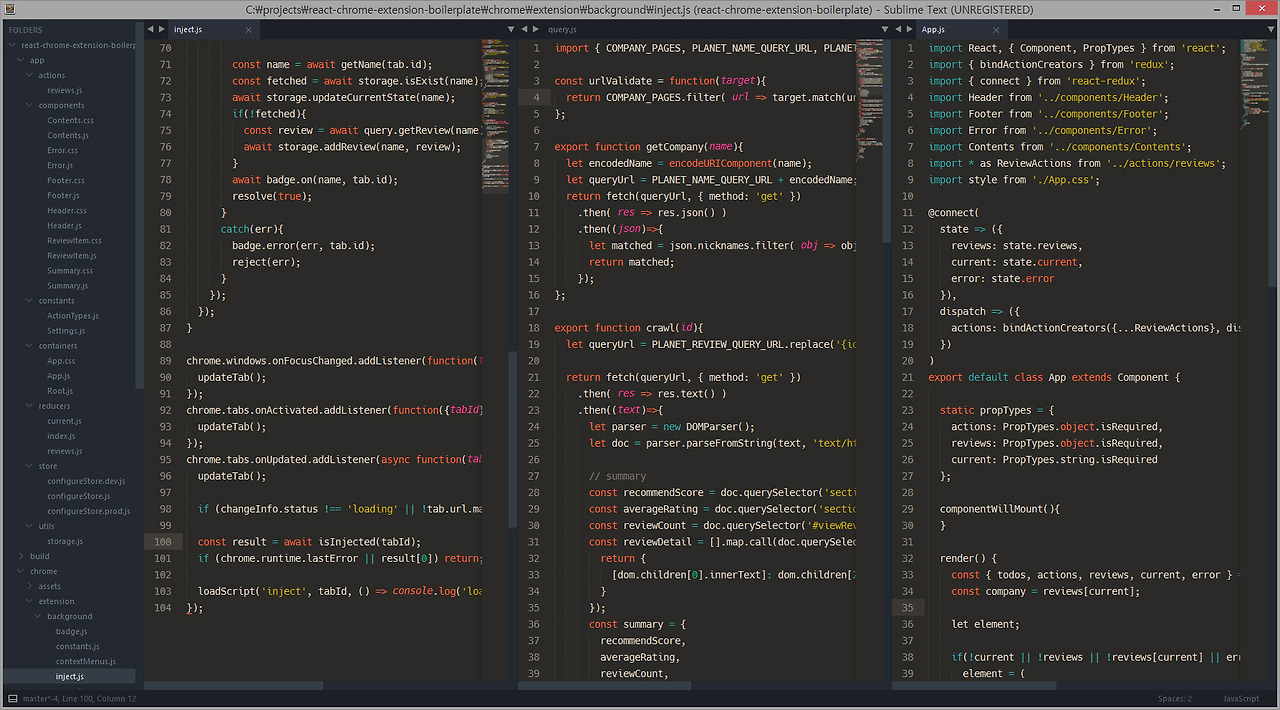1280x710 pixels.
Task: Change indentation via Spaces: 2
Action: tap(1175, 698)
